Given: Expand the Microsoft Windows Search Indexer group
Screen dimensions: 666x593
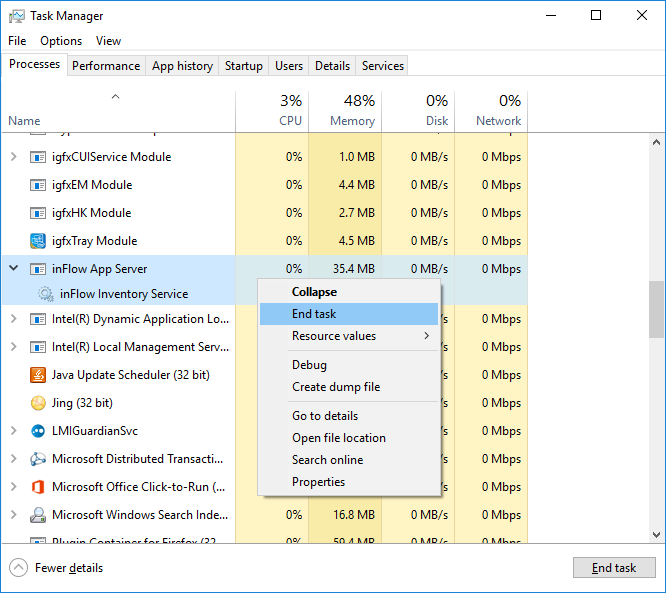Looking at the screenshot, I should pos(14,515).
